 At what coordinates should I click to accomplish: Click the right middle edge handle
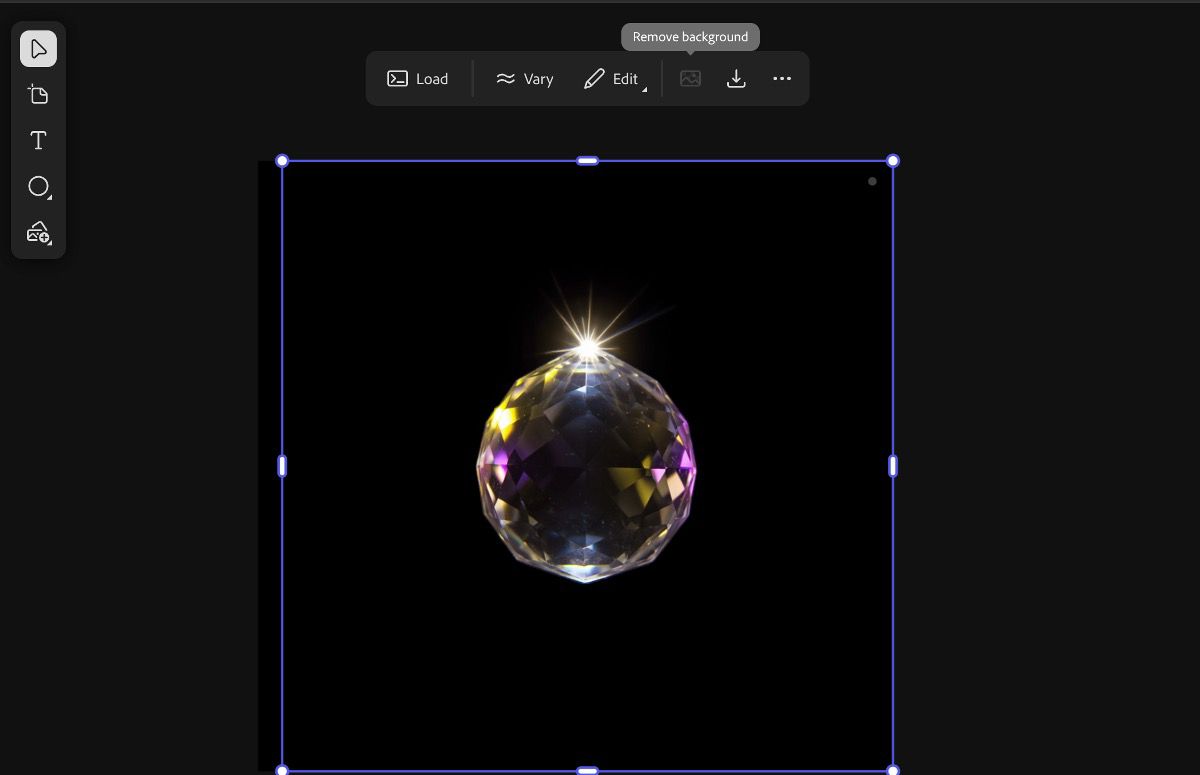(893, 466)
